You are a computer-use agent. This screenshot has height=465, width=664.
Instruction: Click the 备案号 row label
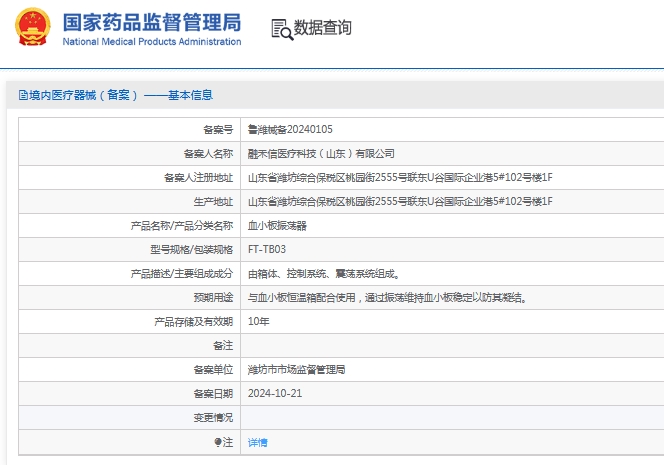pyautogui.click(x=218, y=130)
